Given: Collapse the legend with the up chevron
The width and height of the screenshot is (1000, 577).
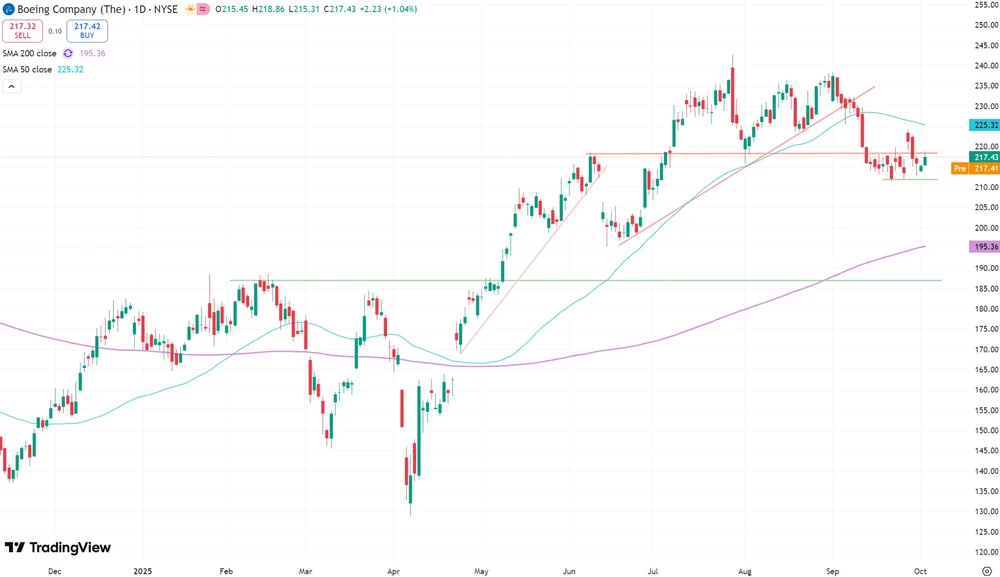Looking at the screenshot, I should coord(12,86).
